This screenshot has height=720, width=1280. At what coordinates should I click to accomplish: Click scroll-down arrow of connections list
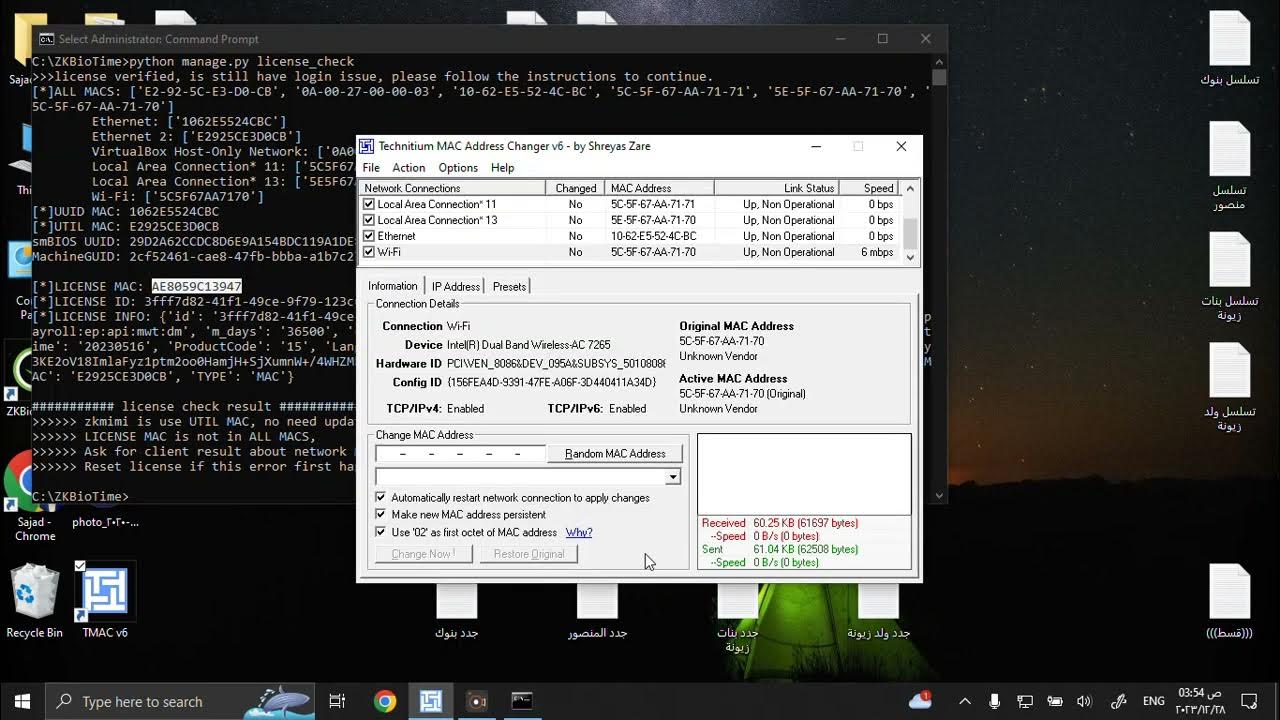click(910, 256)
